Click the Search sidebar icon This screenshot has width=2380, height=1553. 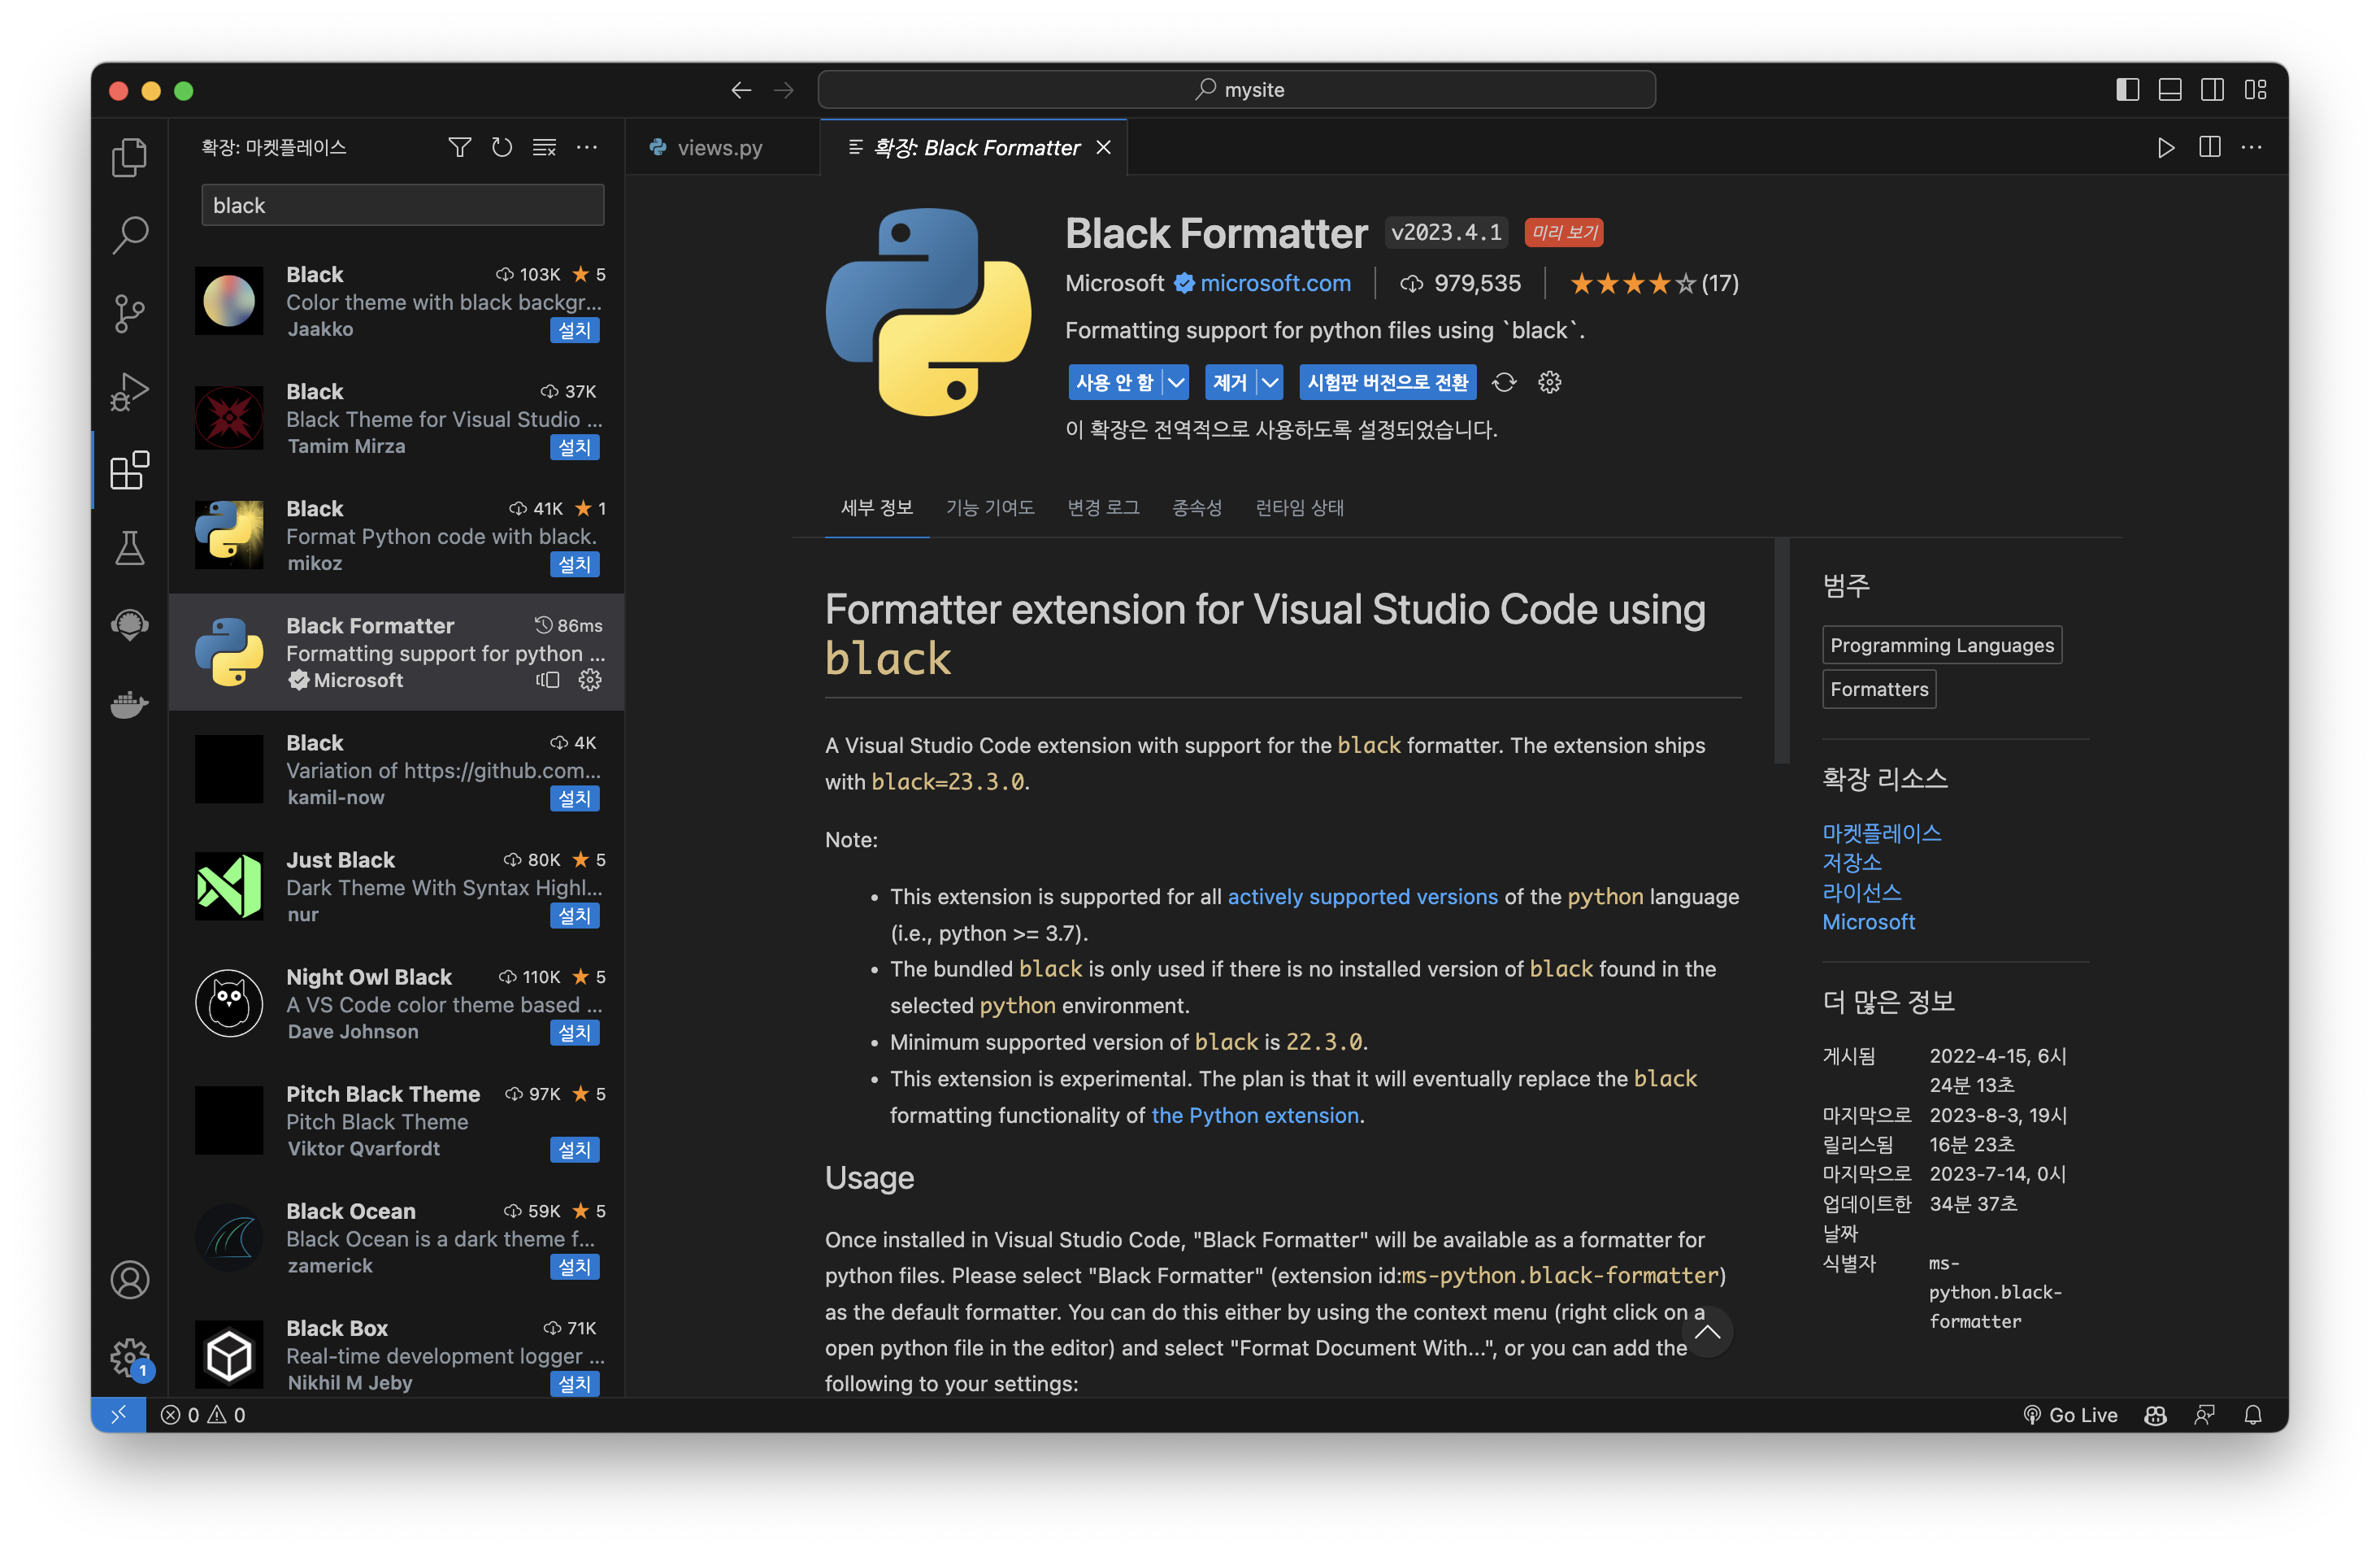[130, 234]
